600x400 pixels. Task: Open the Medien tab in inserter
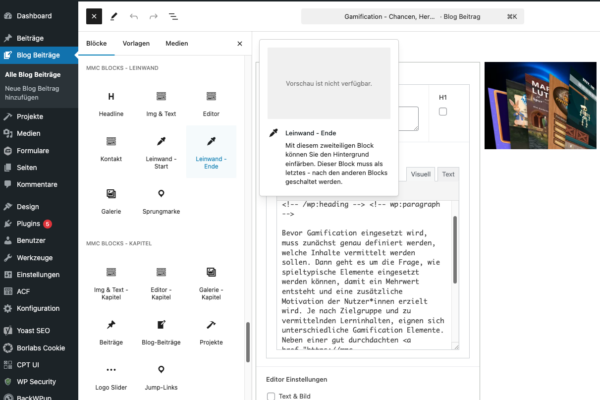tap(176, 44)
